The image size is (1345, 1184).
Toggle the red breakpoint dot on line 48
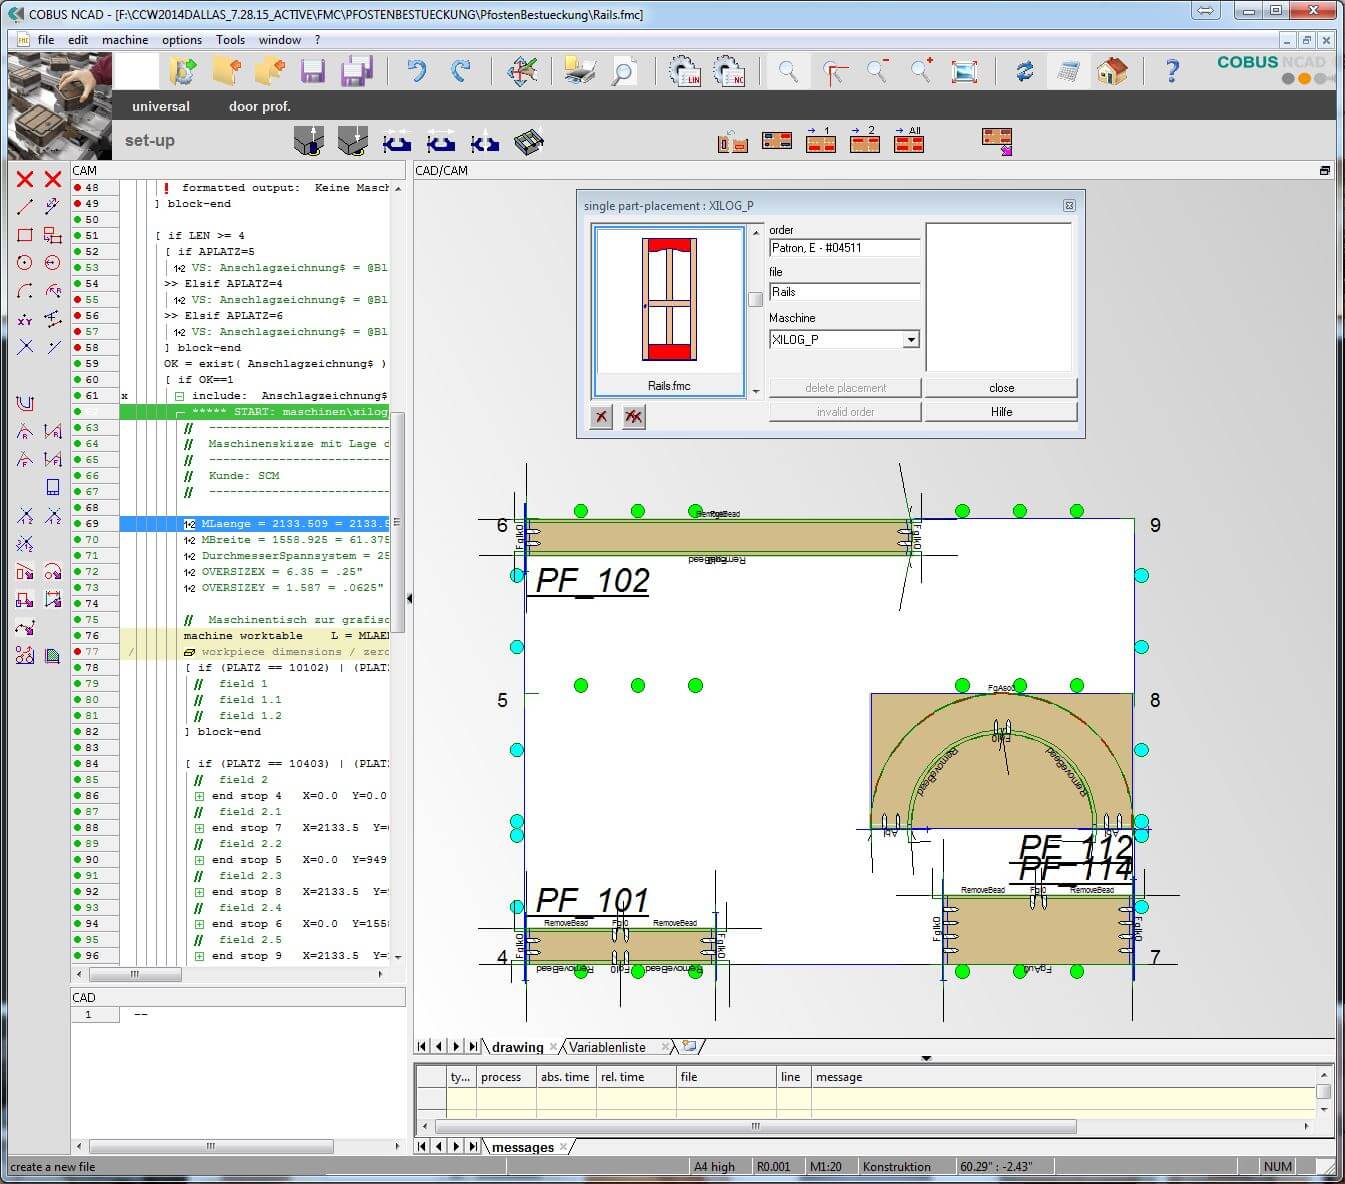[78, 188]
